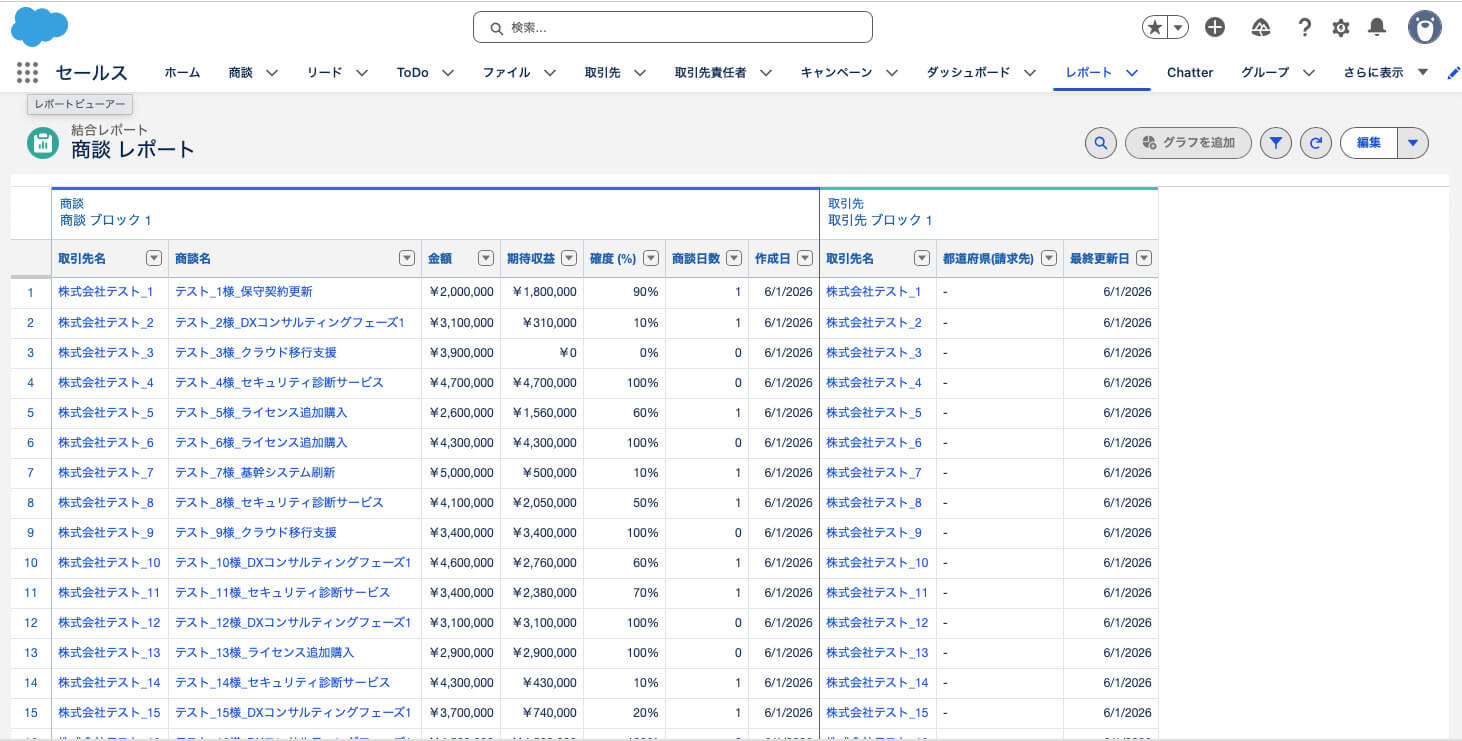Open opportunity テスト_1様_保守契約更新
Screen dimensions: 1462x741
(244, 292)
